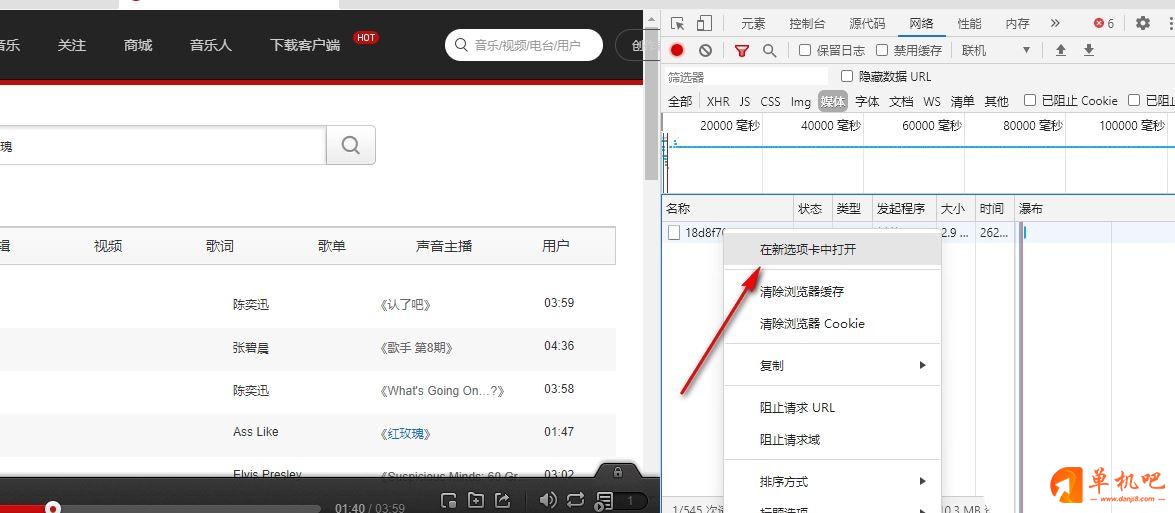Toggle the player bar lock icon

pos(617,472)
